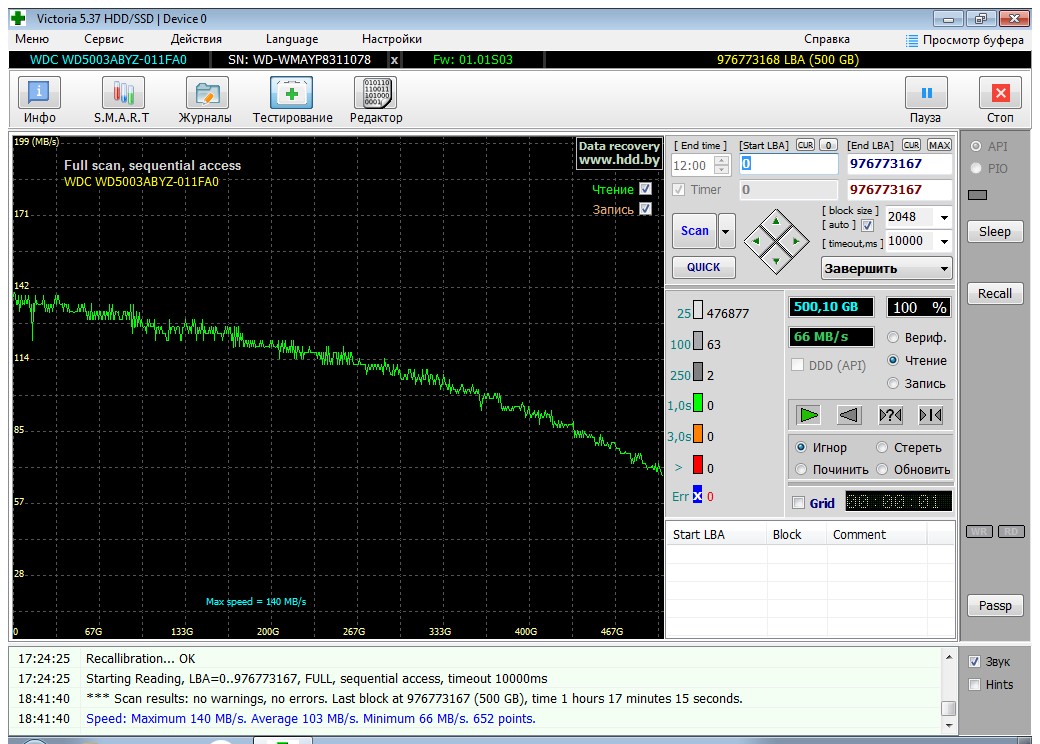Click the Comment column header
Image resolution: width=1040 pixels, height=744 pixels.
[x=876, y=534]
